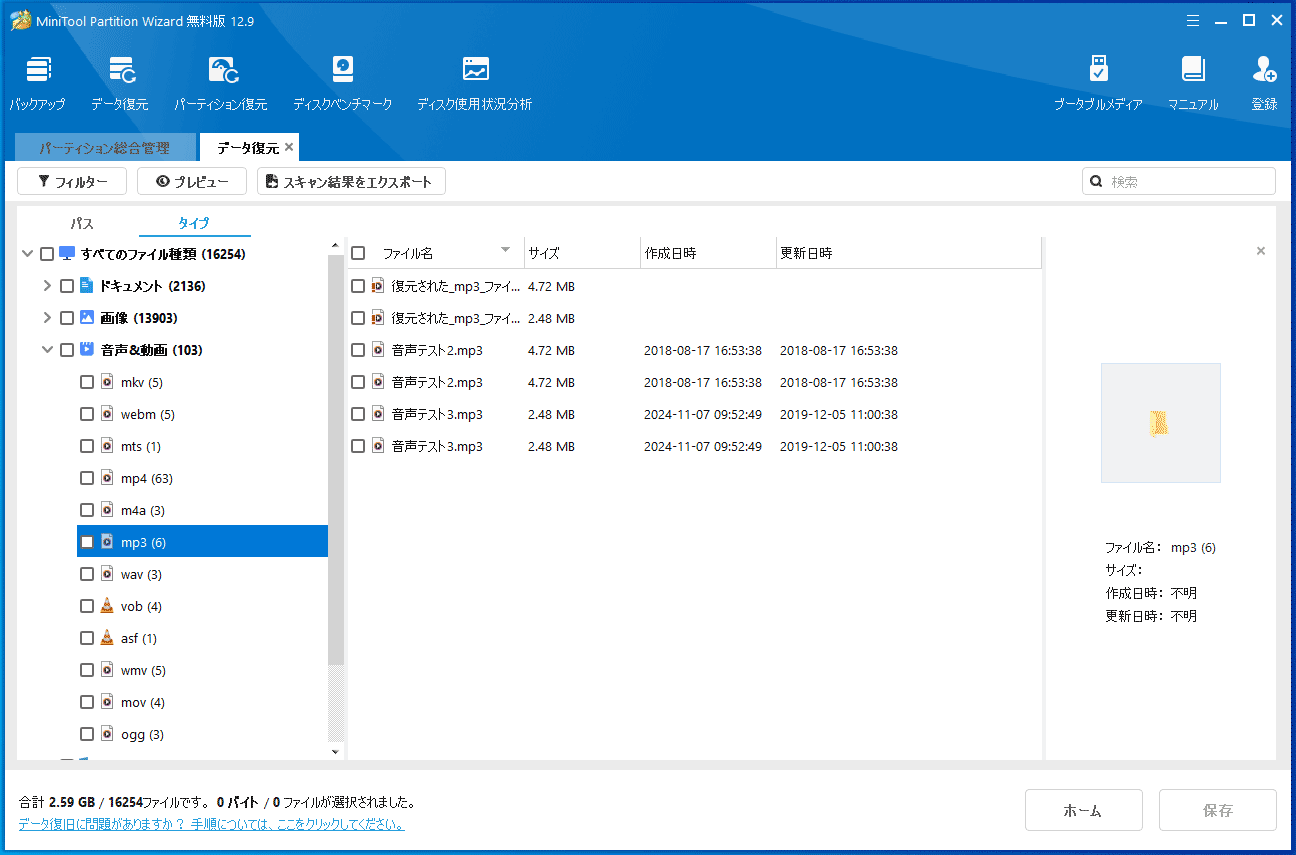Check the 音声&動画 (103) checkbox
Viewport: 1296px width, 855px height.
[x=66, y=350]
